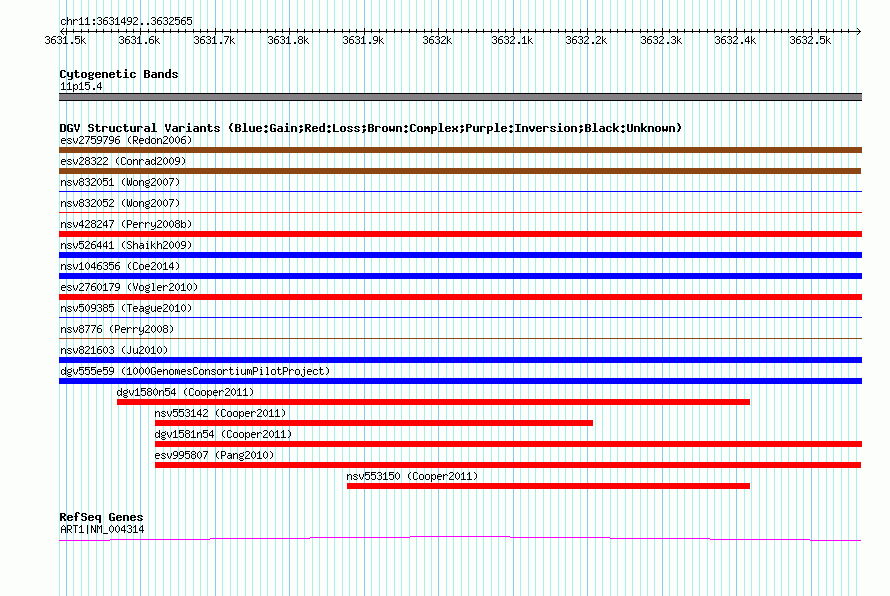
Task: Click the DGV Structural Variants track title
Action: tap(370, 128)
